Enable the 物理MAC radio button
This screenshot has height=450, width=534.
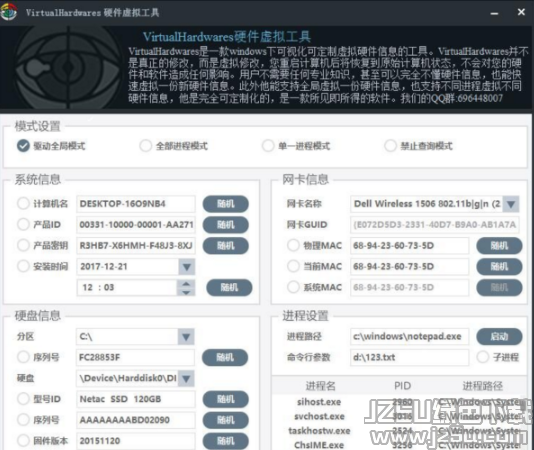[293, 245]
